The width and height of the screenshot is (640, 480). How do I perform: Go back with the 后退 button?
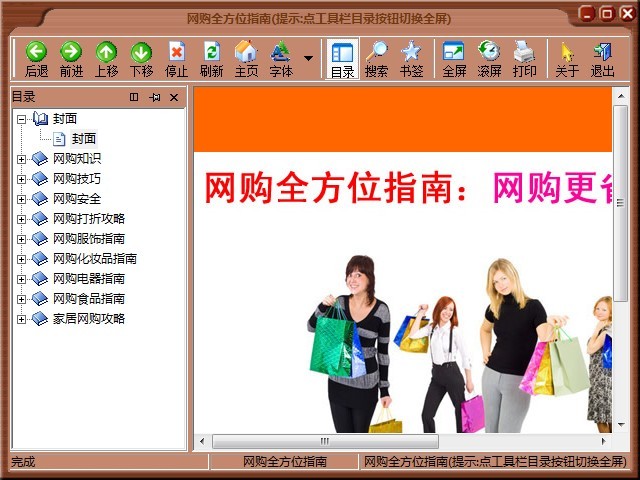(36, 59)
